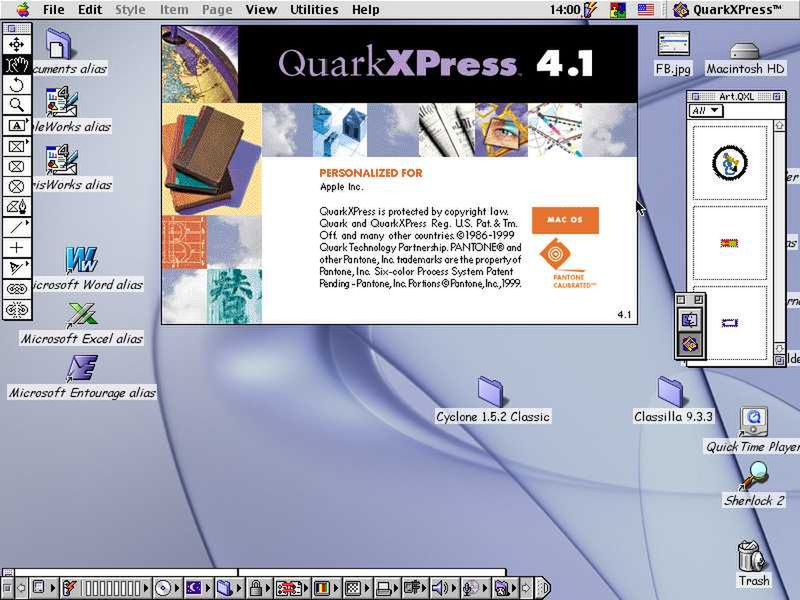Open the Sound Volume speaker module
Viewport: 800px width, 600px height.
point(444,588)
